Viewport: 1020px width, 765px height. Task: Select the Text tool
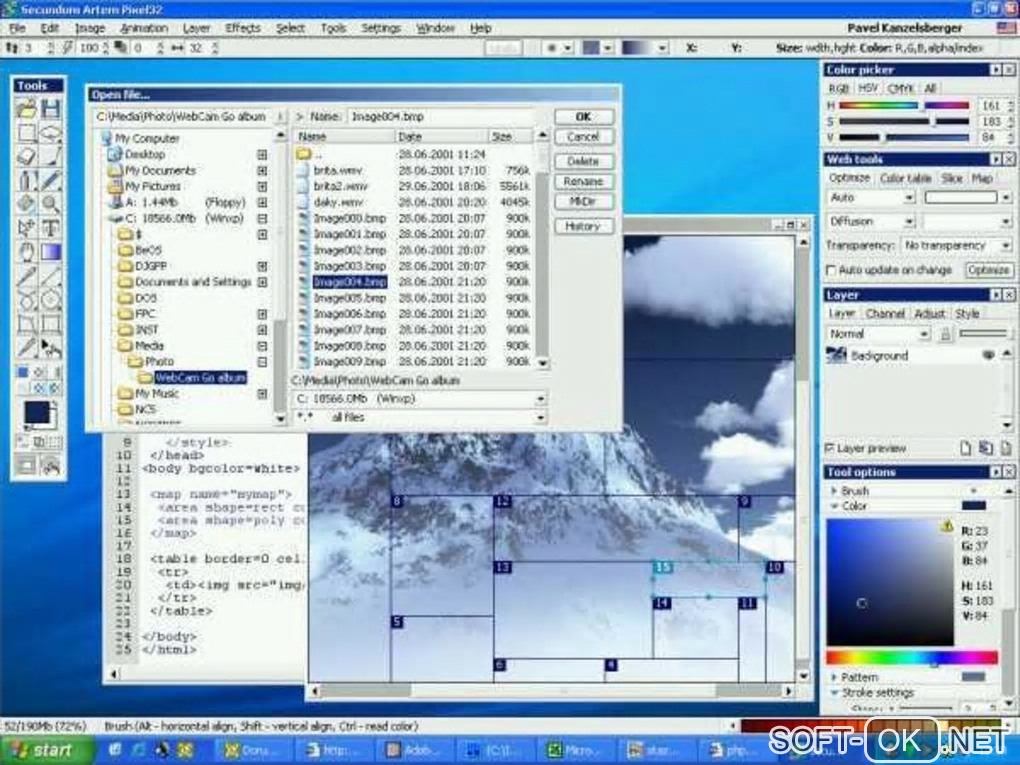click(x=51, y=228)
